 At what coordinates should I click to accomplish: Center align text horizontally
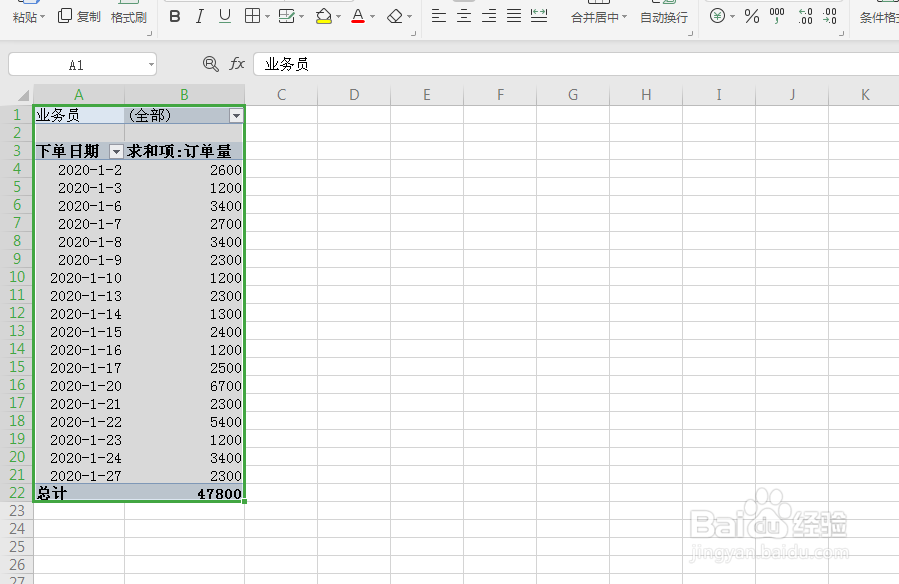[x=464, y=17]
